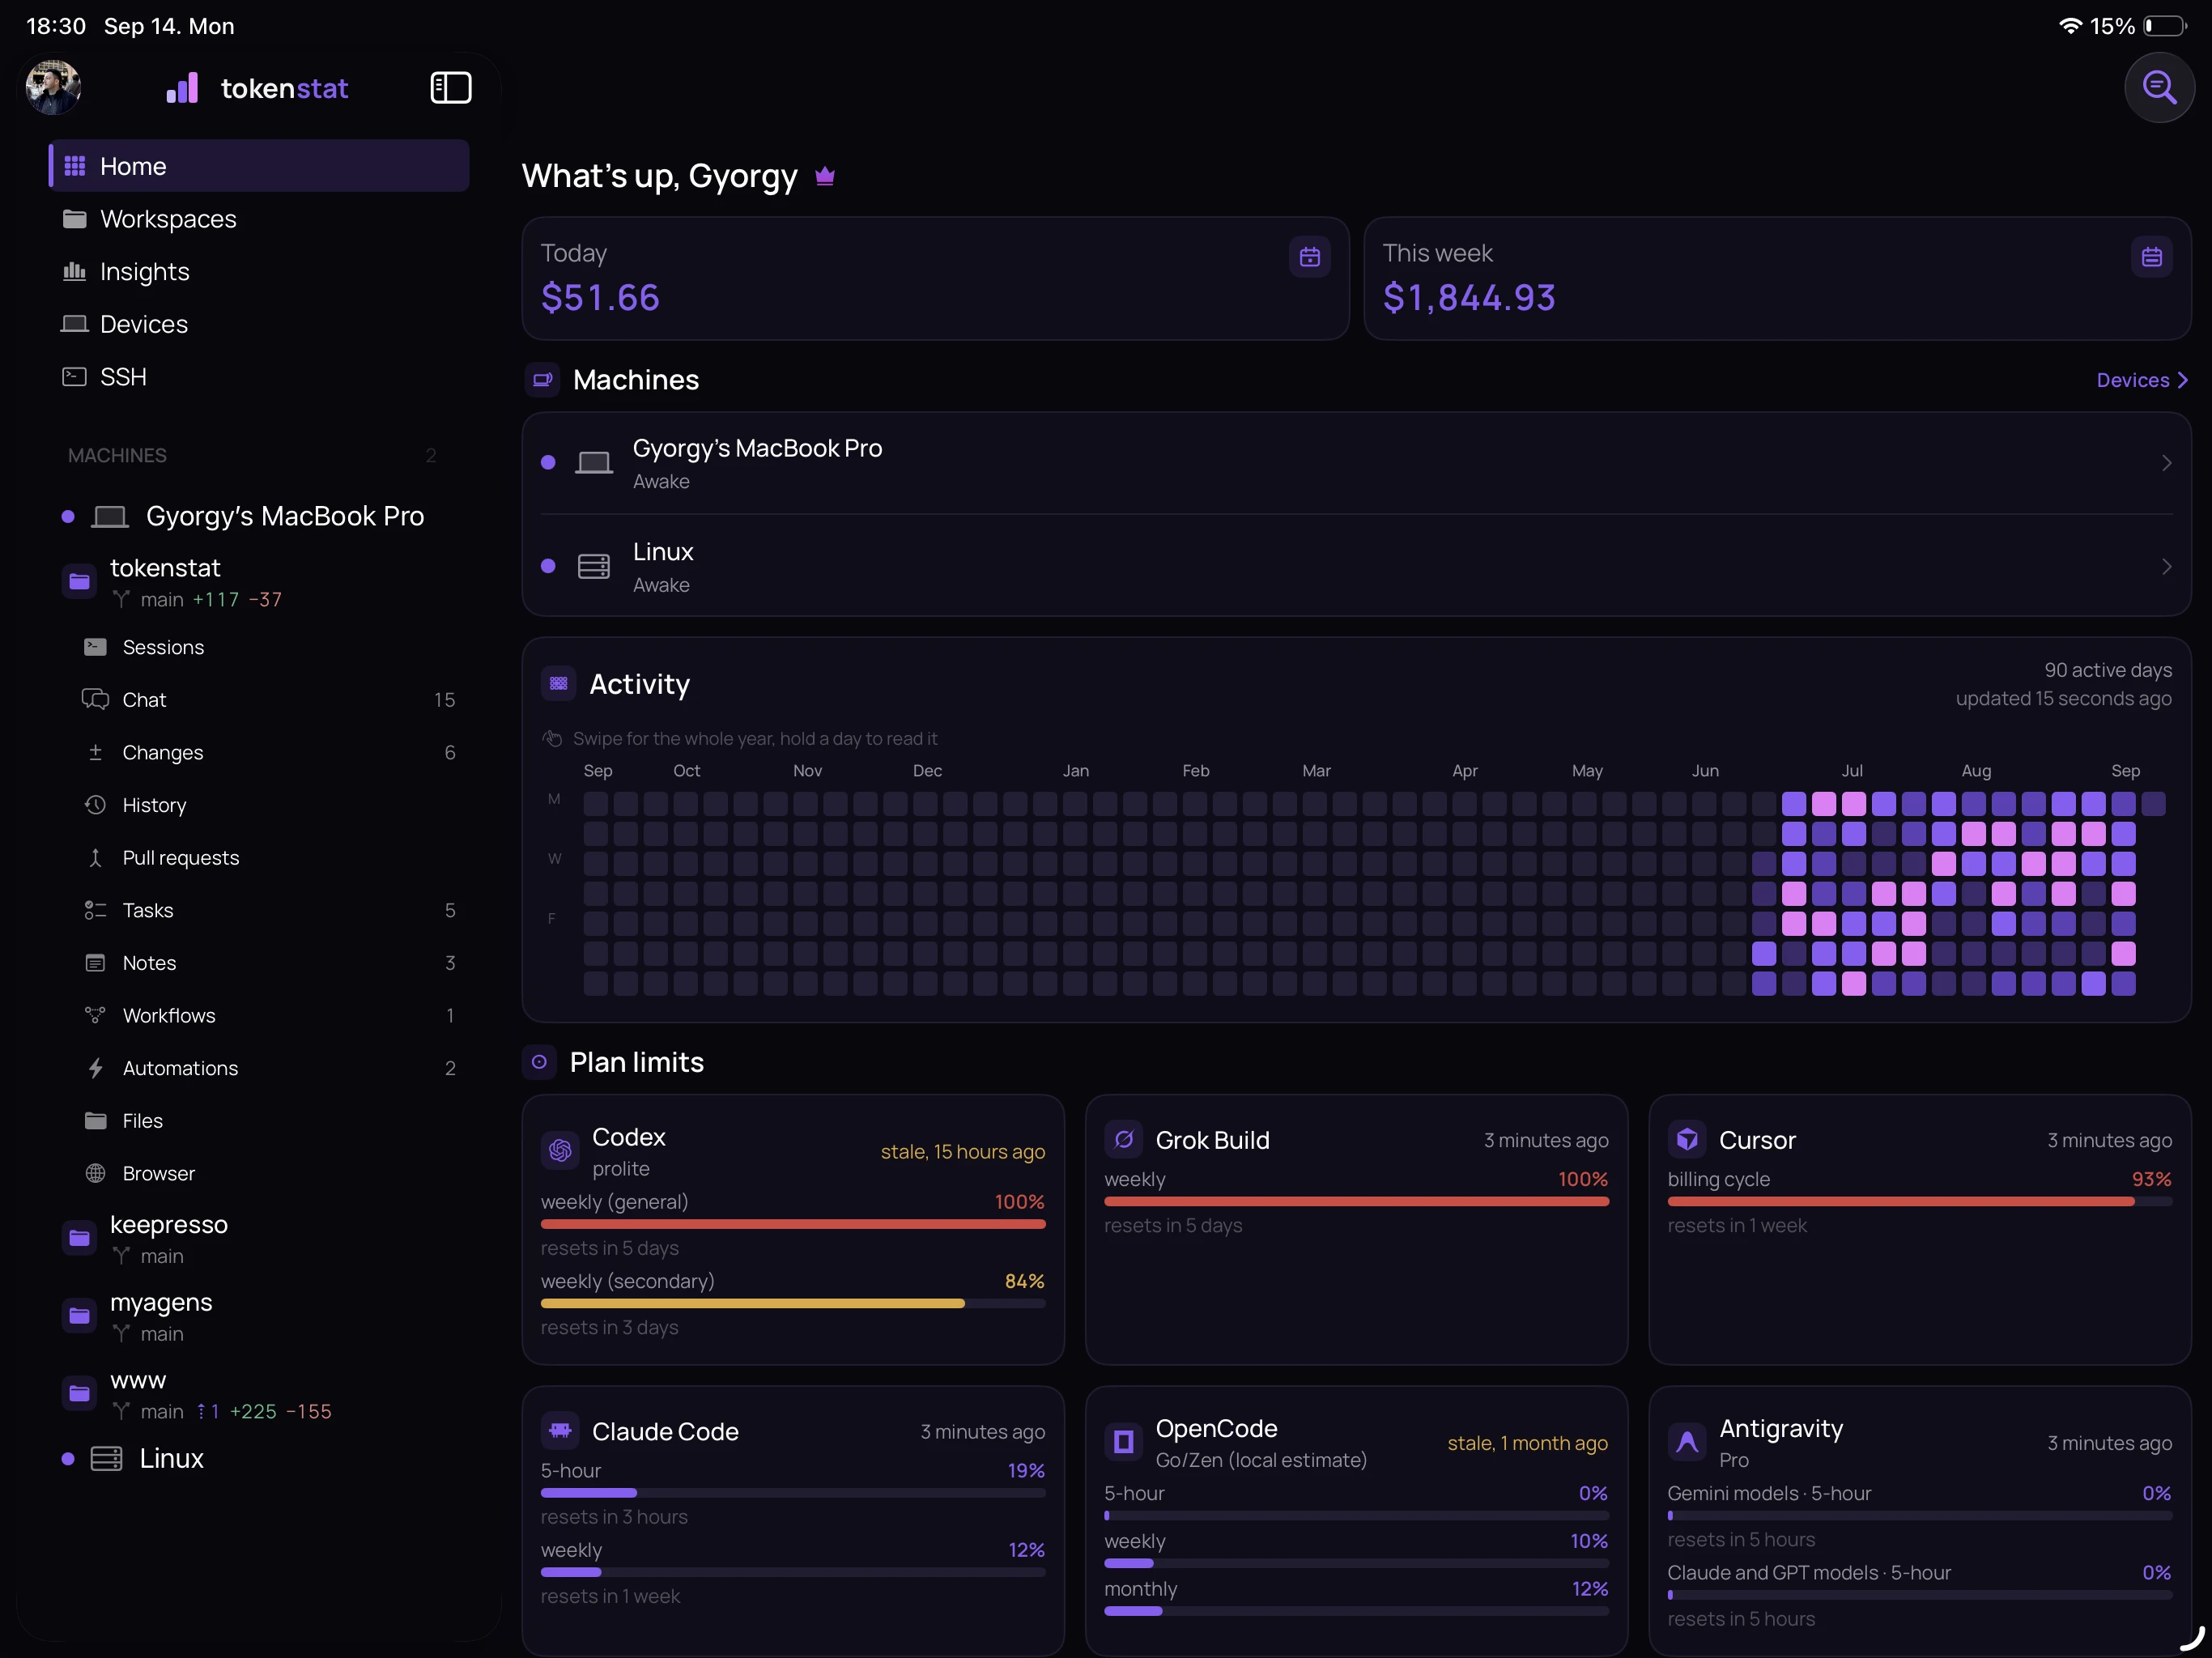This screenshot has width=2212, height=1658.
Task: Go to Devices in sidebar navigation
Action: click(x=258, y=324)
